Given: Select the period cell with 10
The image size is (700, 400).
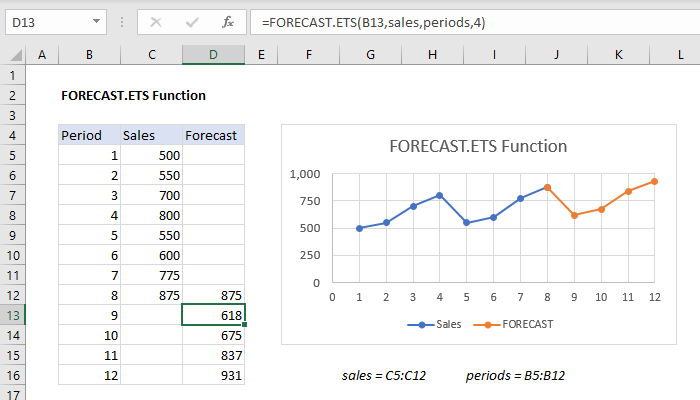Looking at the screenshot, I should click(89, 335).
